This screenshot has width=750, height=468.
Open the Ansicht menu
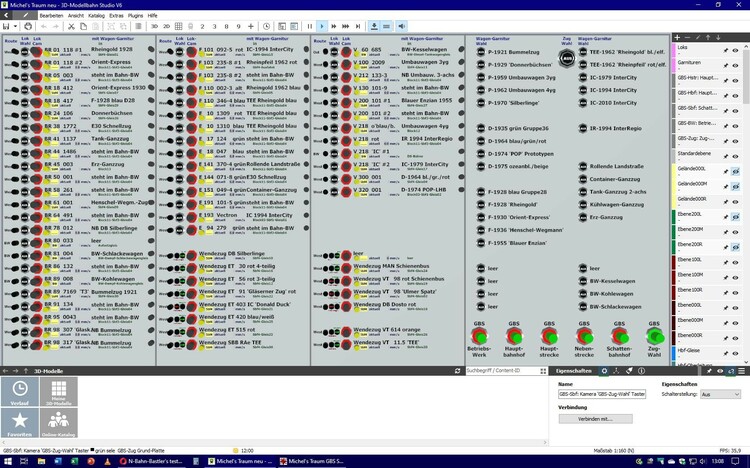click(76, 15)
